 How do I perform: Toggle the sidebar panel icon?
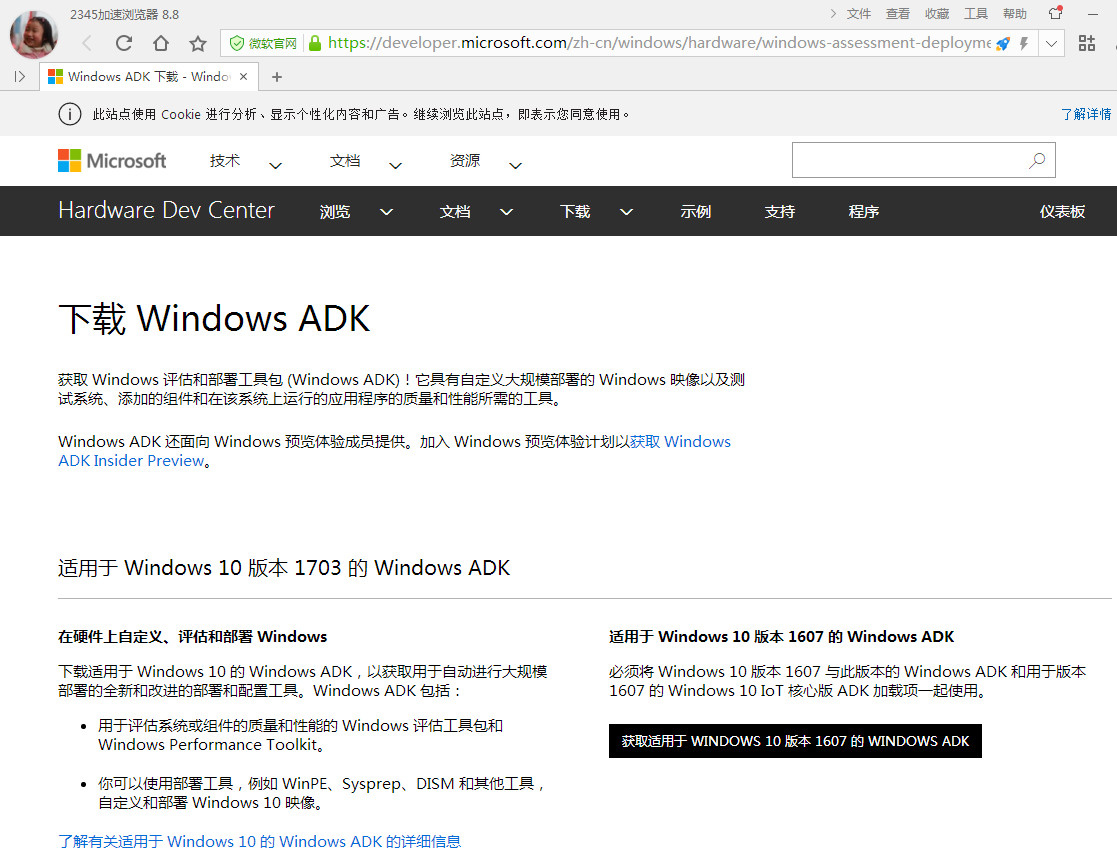pos(20,76)
